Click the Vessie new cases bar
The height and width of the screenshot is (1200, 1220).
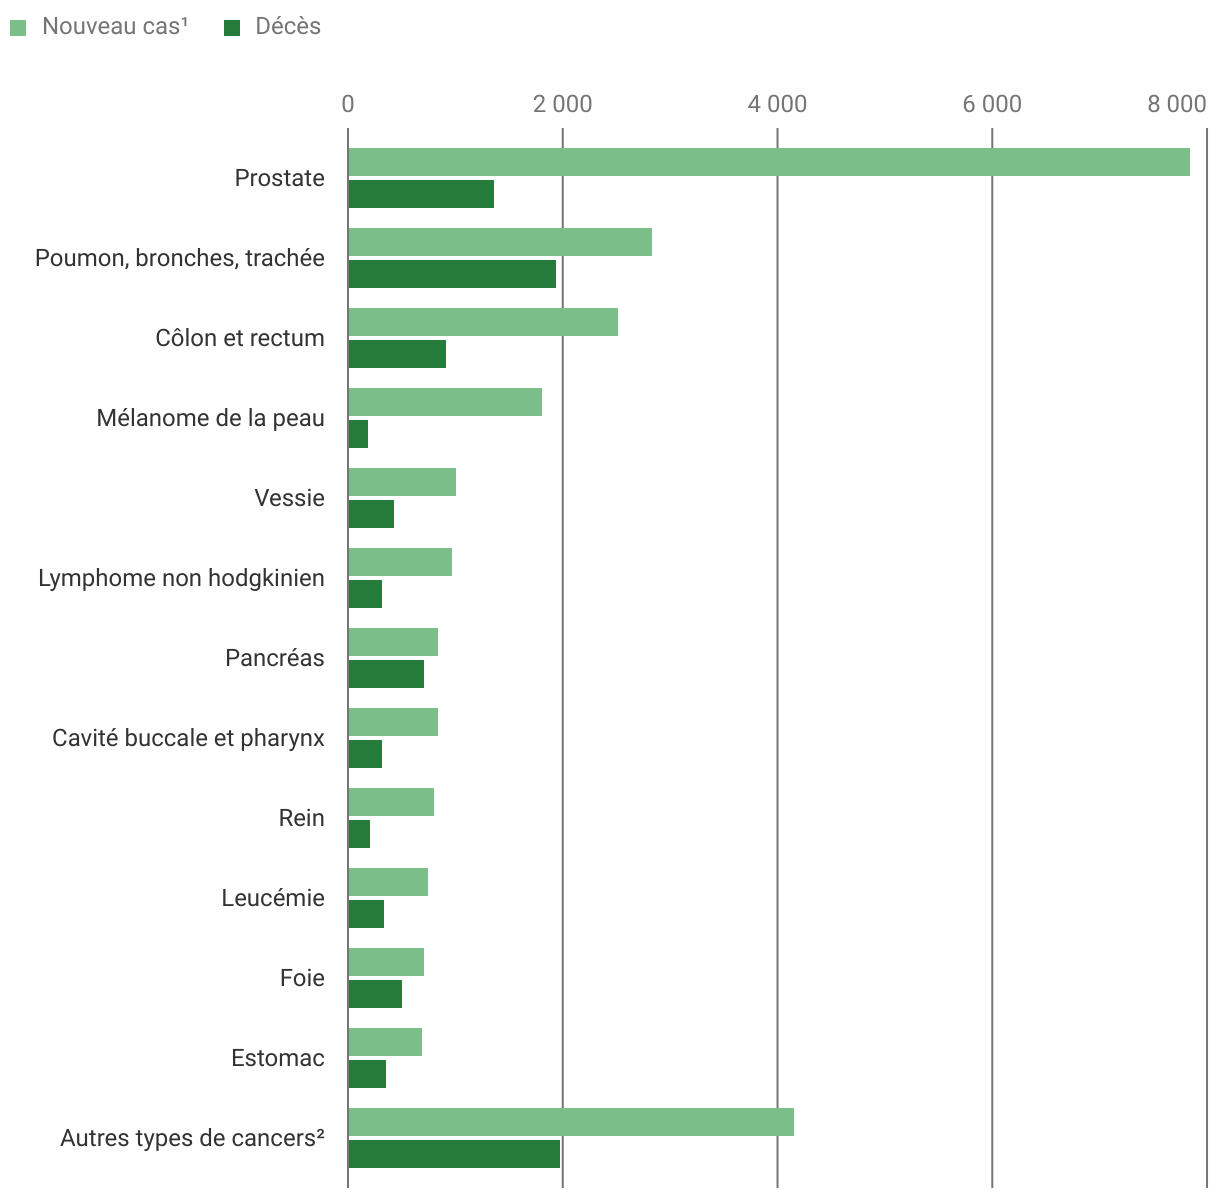coord(402,482)
